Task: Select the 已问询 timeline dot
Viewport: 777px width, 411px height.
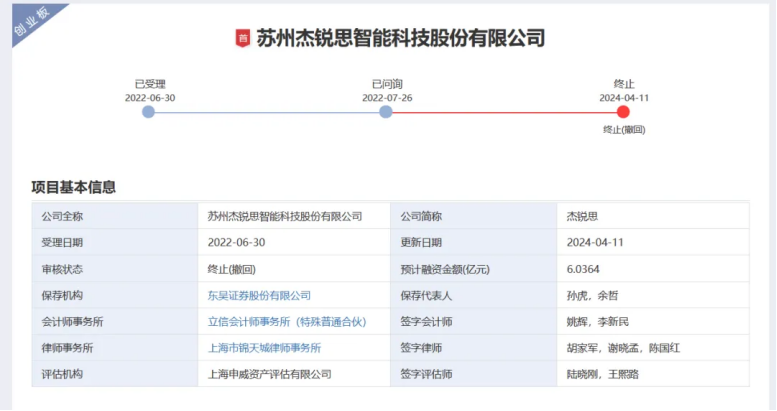Action: [x=386, y=112]
